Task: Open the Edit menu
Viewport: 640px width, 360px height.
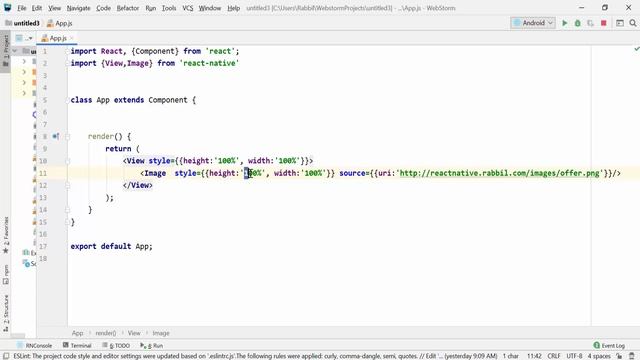Action: [37, 8]
